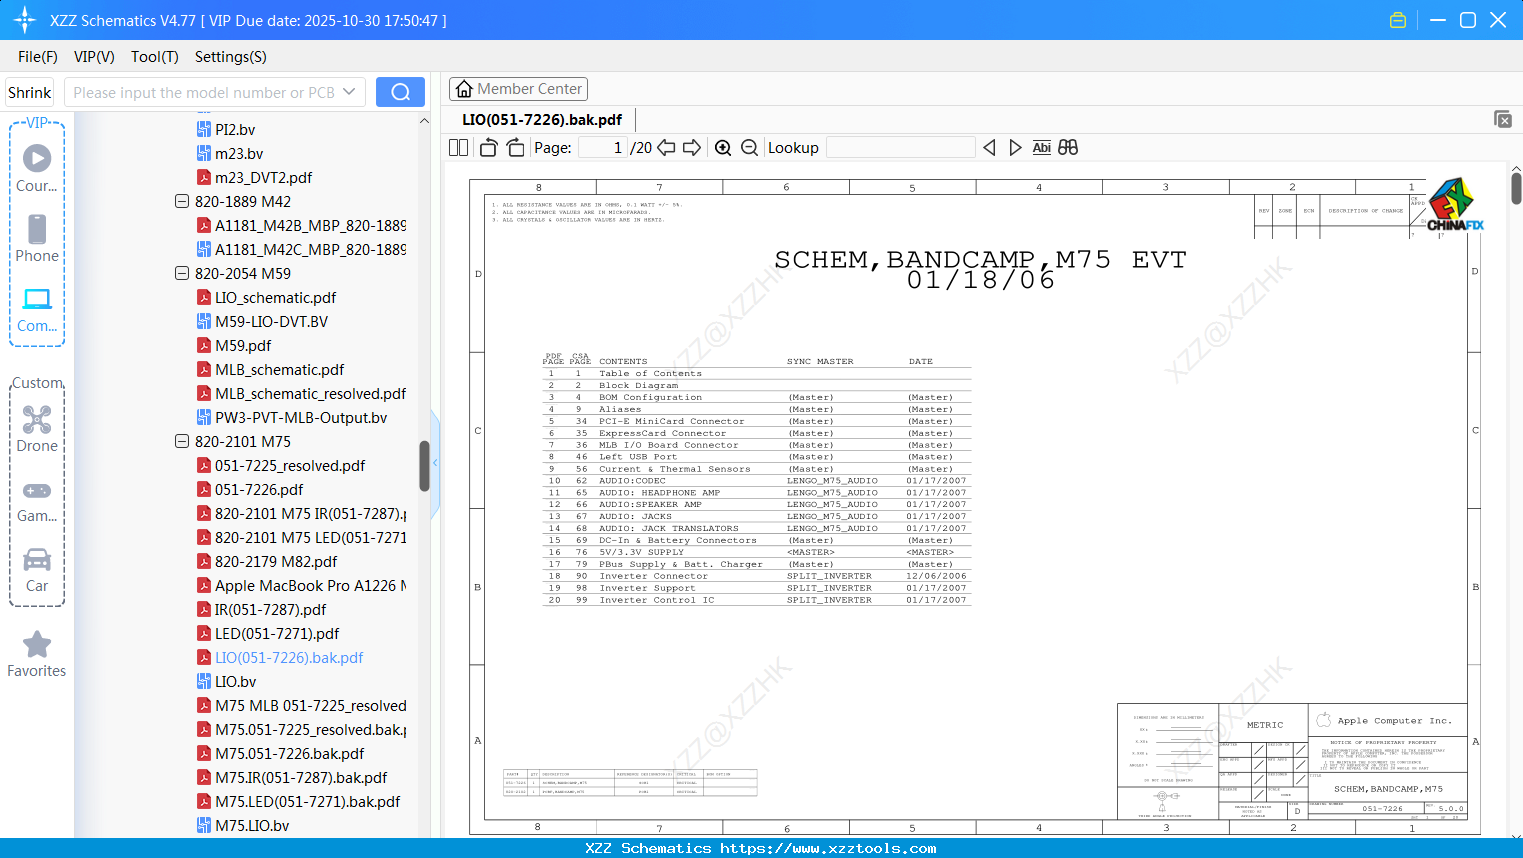Collapse the 820-1889 M42 folder
The image size is (1523, 858).
click(182, 201)
